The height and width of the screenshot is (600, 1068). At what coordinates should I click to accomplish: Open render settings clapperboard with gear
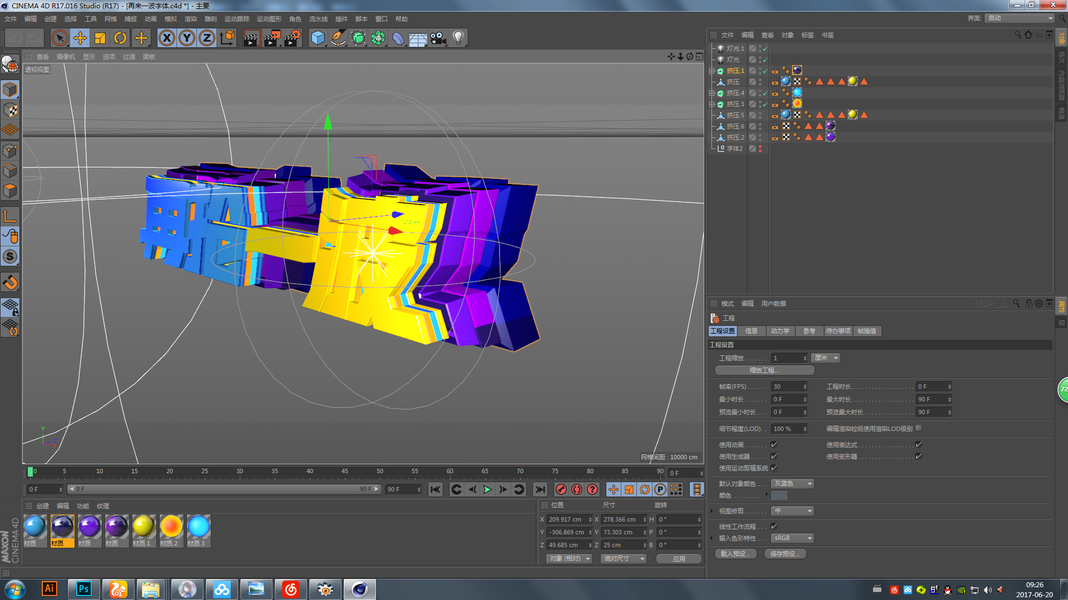coord(292,38)
